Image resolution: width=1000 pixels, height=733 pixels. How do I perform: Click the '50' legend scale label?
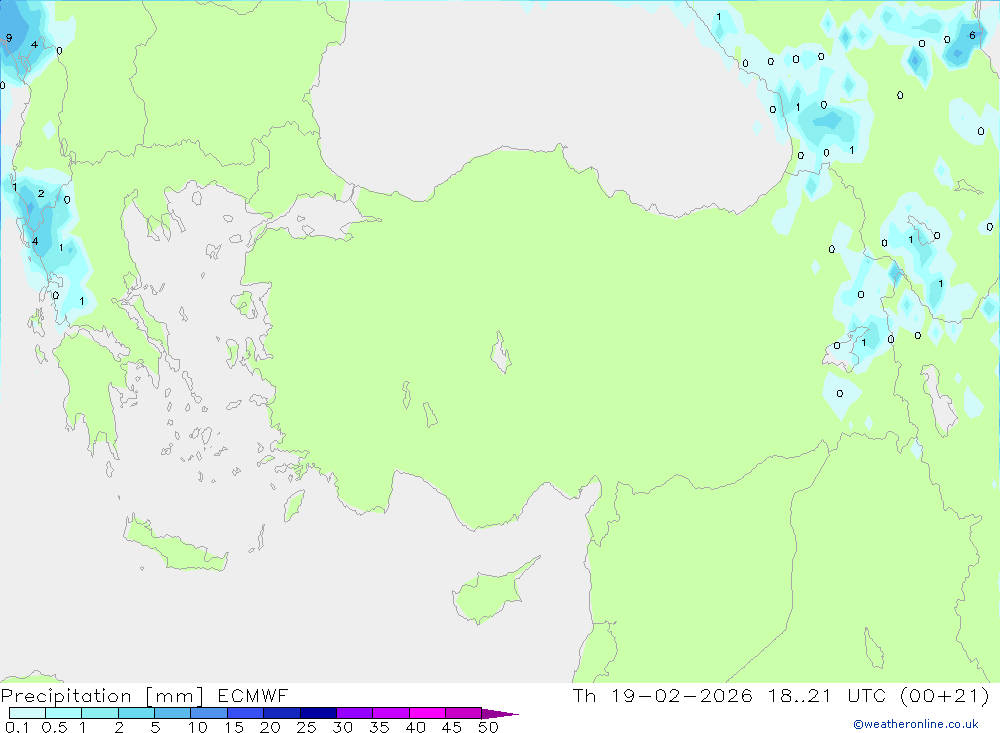[488, 727]
